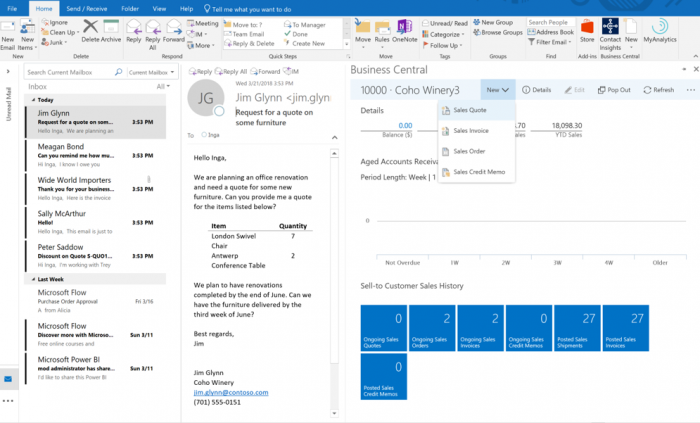Open the New Items ribbon icon
The width and height of the screenshot is (700, 423).
tap(27, 27)
